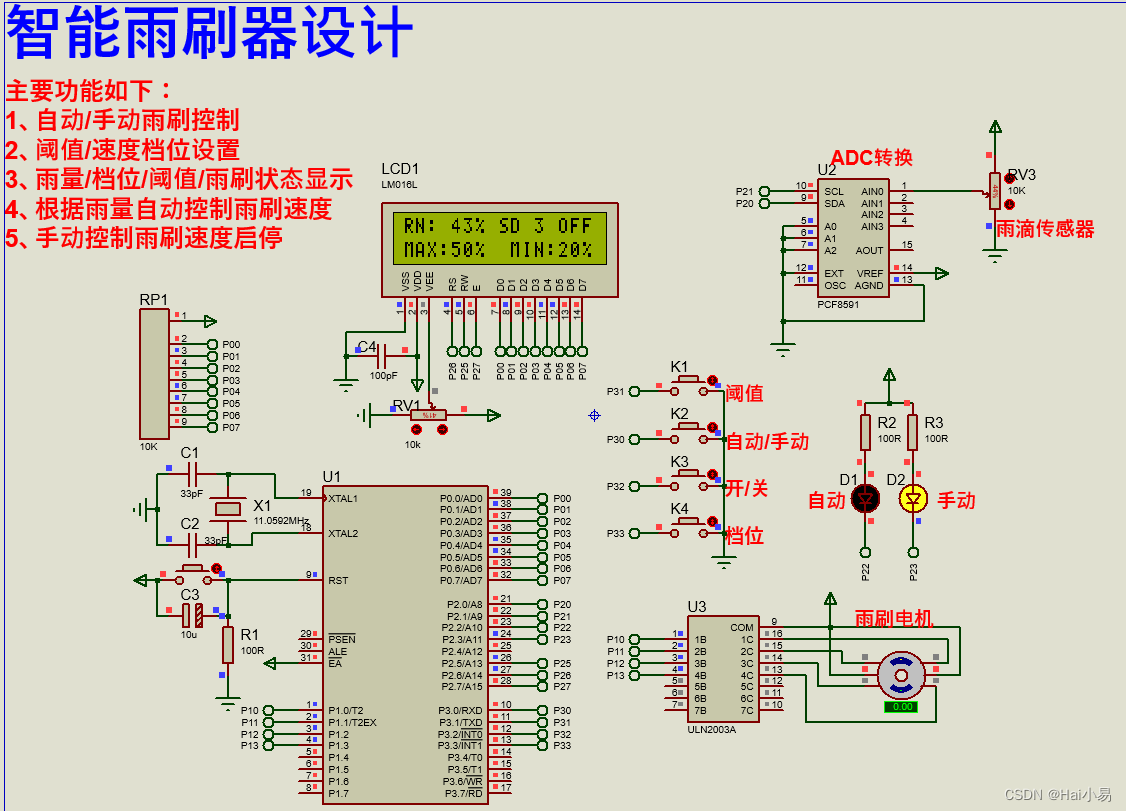Click the left red adjust dot under RV1
The height and width of the screenshot is (811, 1126).
pos(417,429)
